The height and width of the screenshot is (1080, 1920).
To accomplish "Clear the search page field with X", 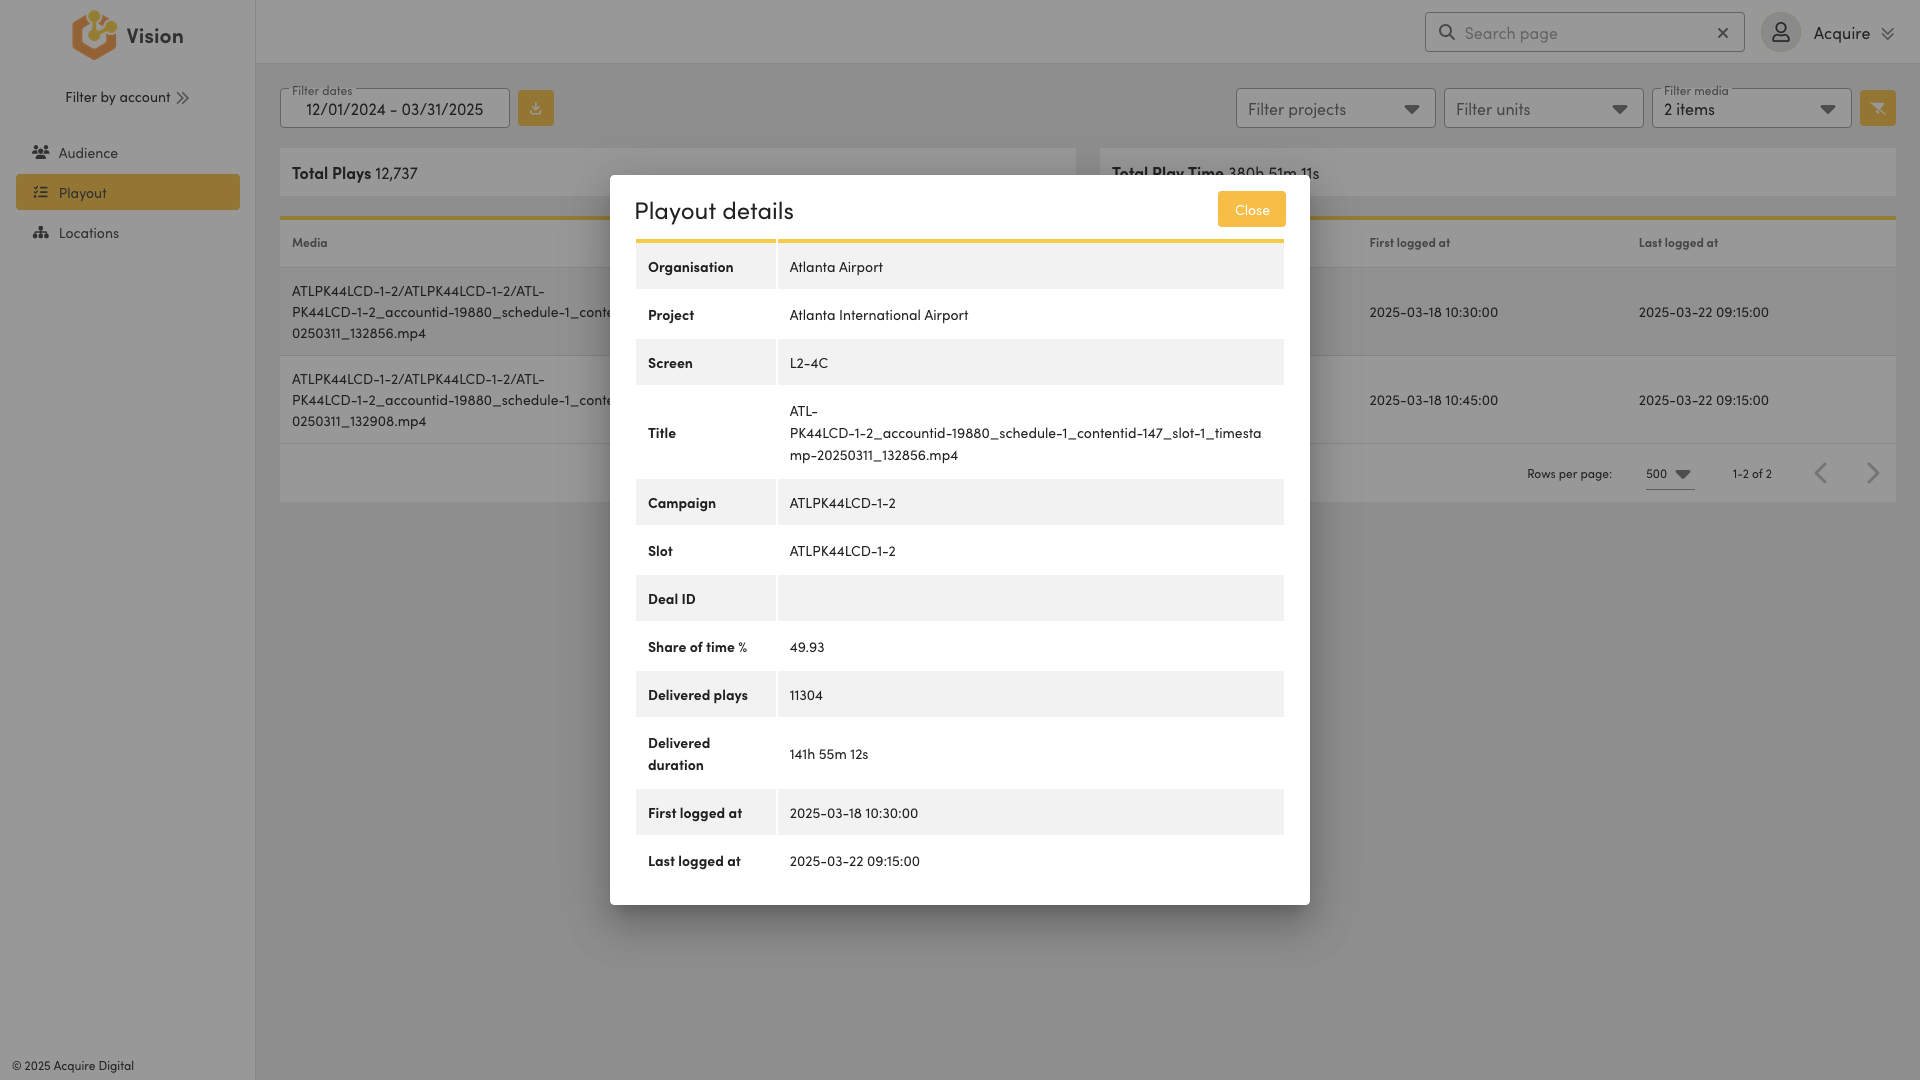I will [1723, 33].
